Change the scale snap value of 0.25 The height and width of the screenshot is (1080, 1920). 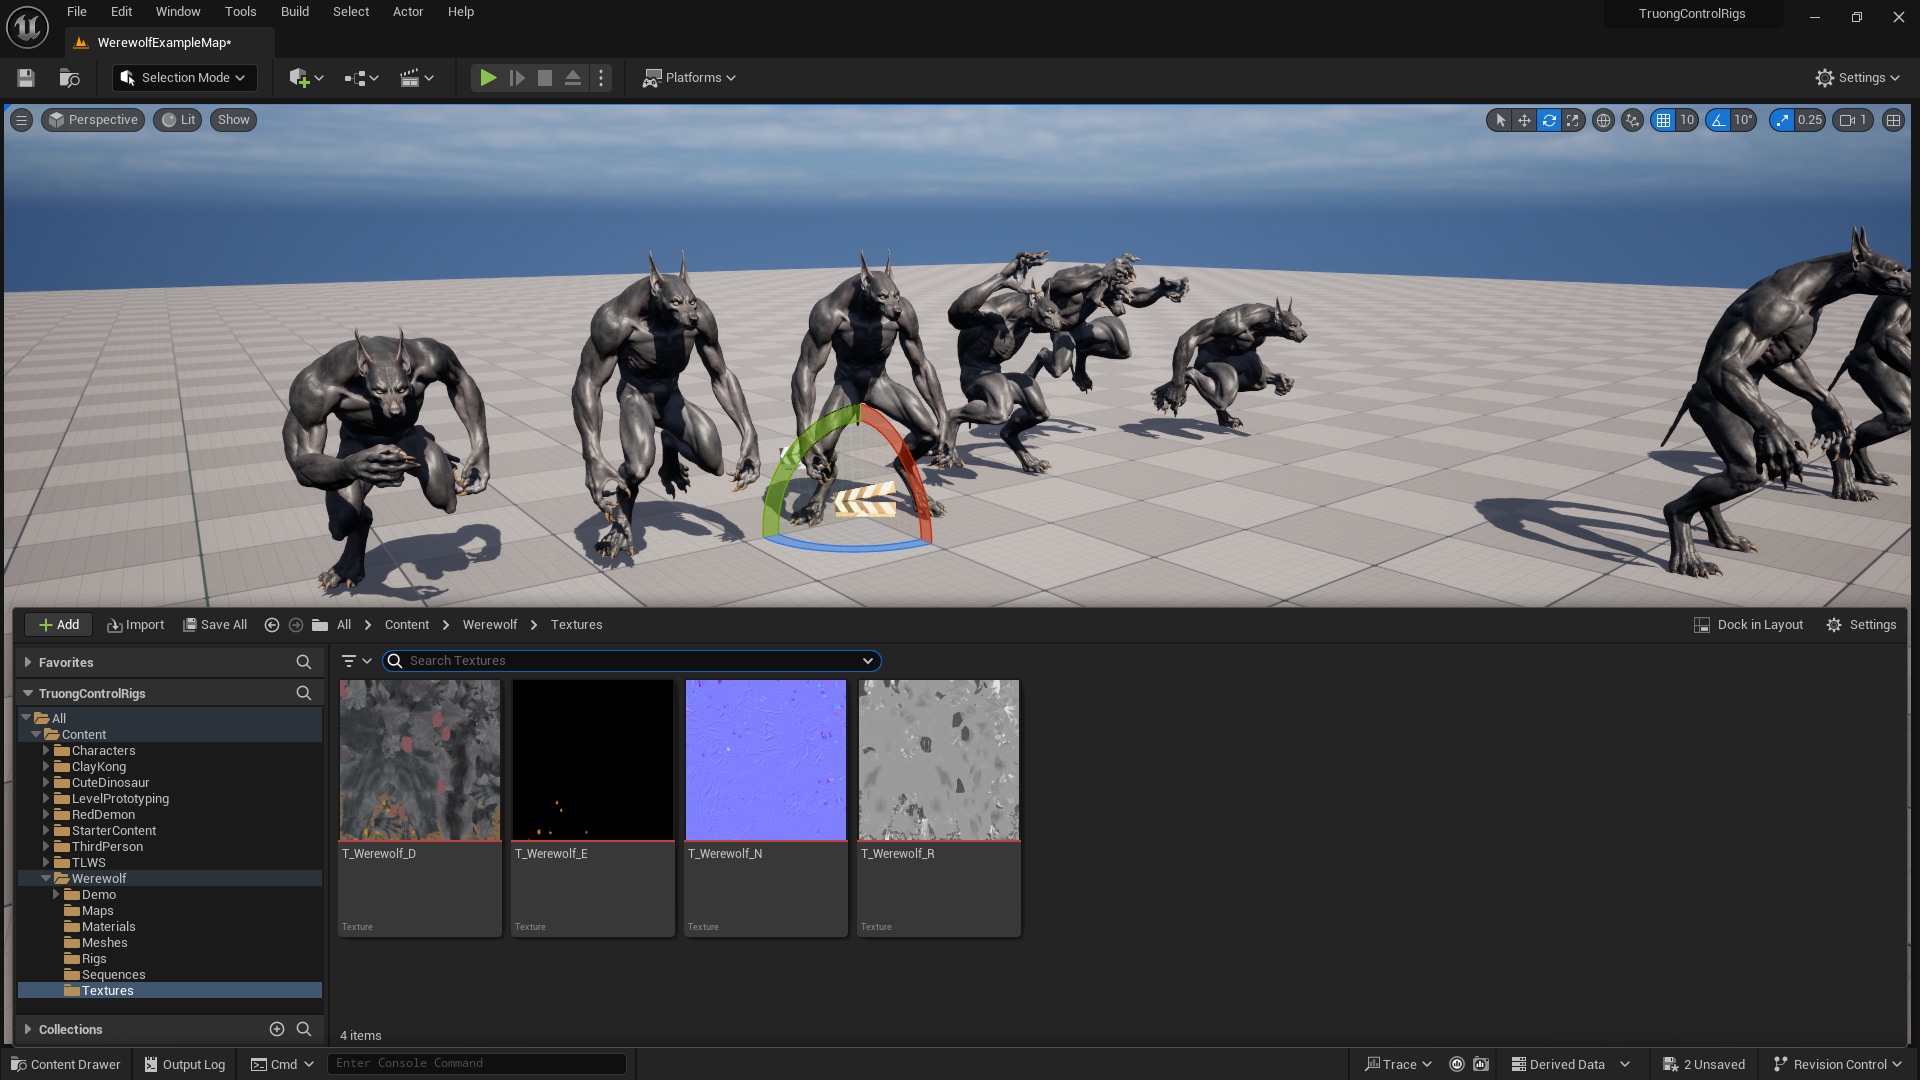1810,120
